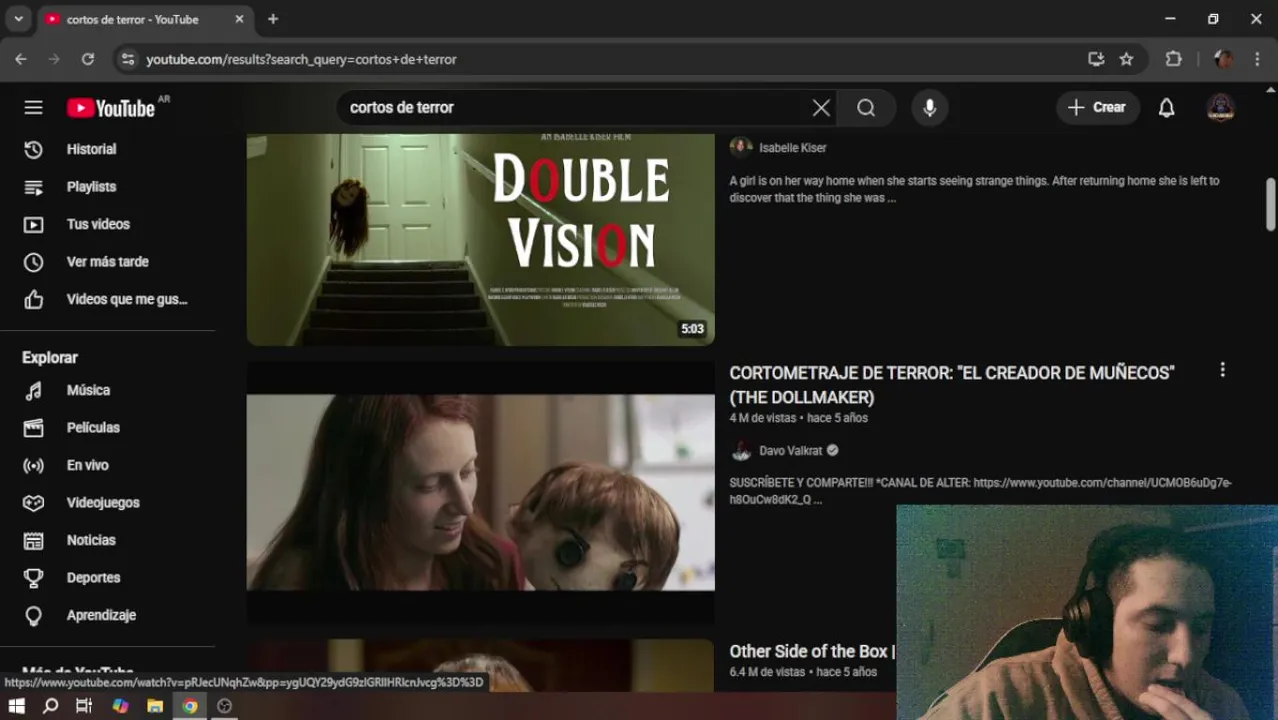Click the Chrome icon in the taskbar
This screenshot has width=1278, height=720.
[189, 706]
